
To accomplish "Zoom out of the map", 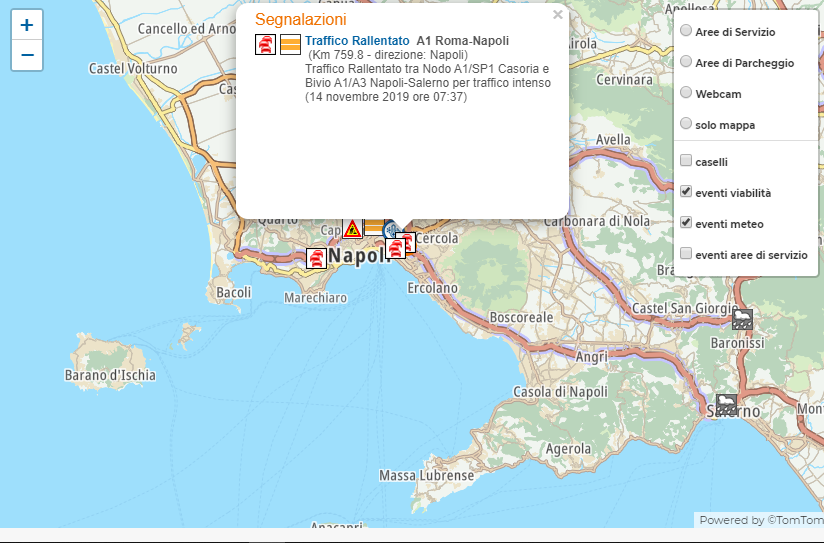I will pyautogui.click(x=27, y=55).
